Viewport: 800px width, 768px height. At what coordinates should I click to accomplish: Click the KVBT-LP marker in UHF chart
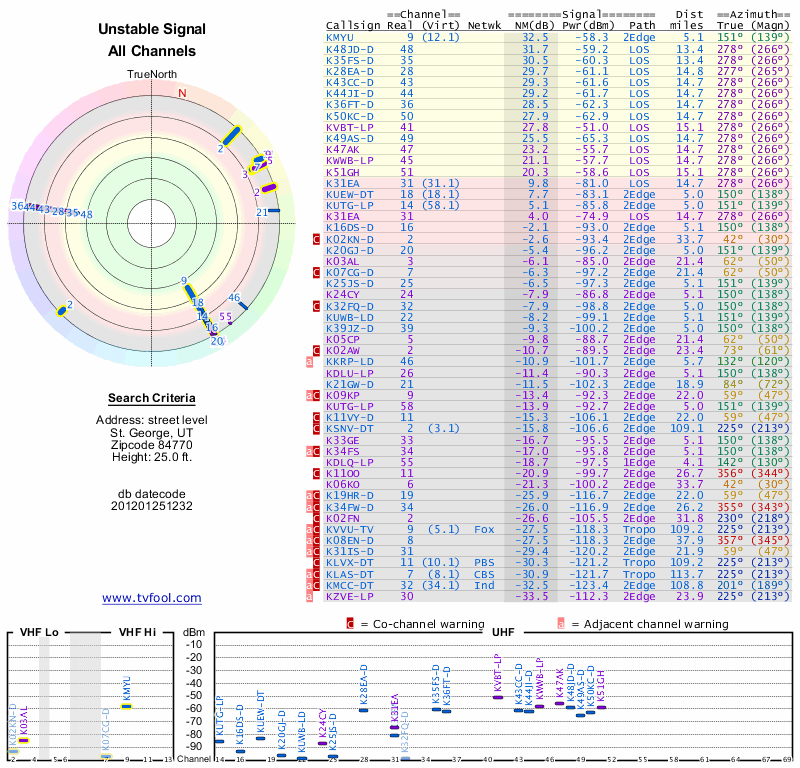[498, 696]
